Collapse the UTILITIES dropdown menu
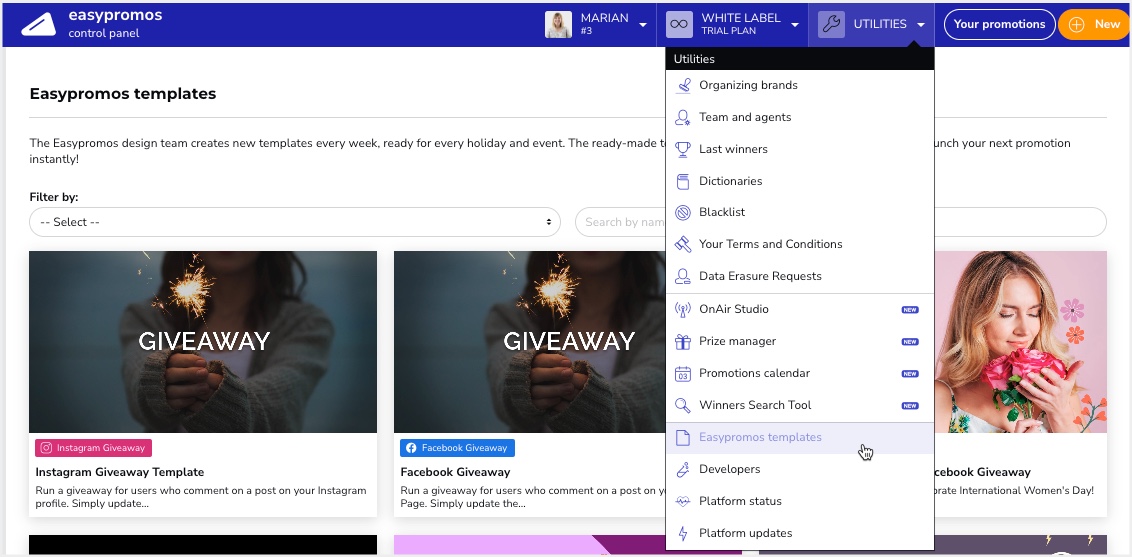The height and width of the screenshot is (557, 1132). [871, 25]
